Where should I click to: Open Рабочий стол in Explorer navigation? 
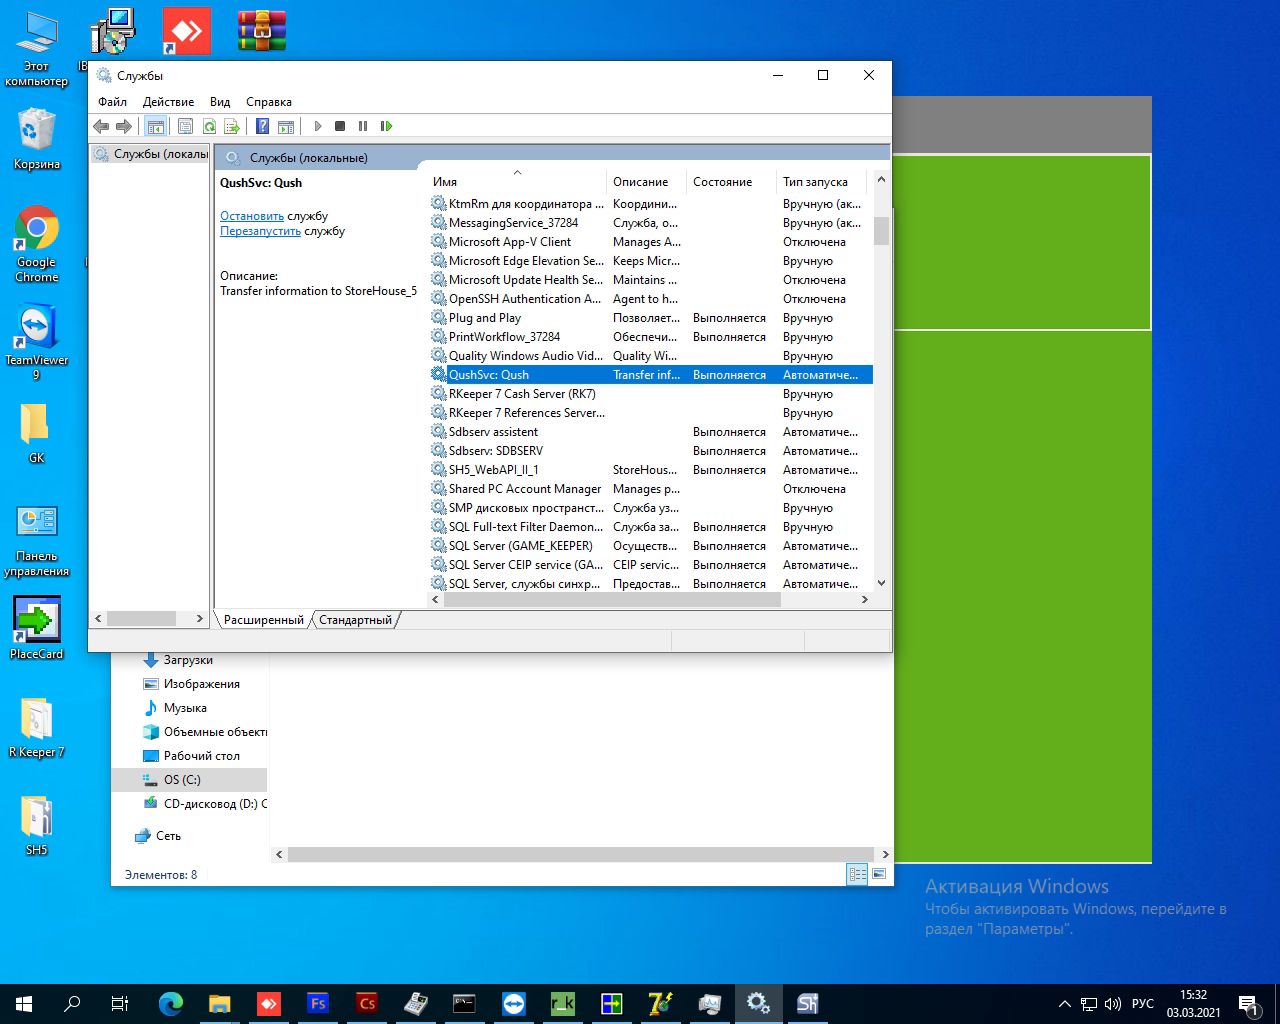[191, 756]
